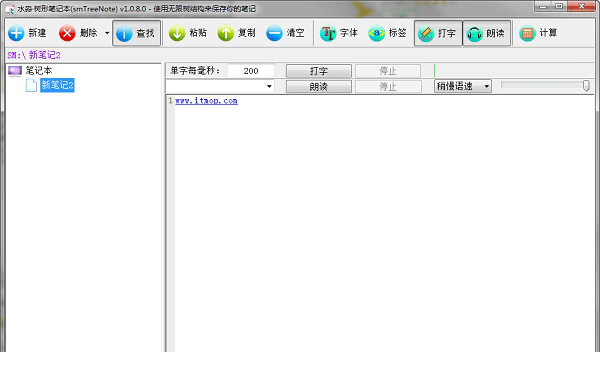The width and height of the screenshot is (600, 366).
Task: Open the dropdown arrow next to 删除
Action: [x=107, y=33]
